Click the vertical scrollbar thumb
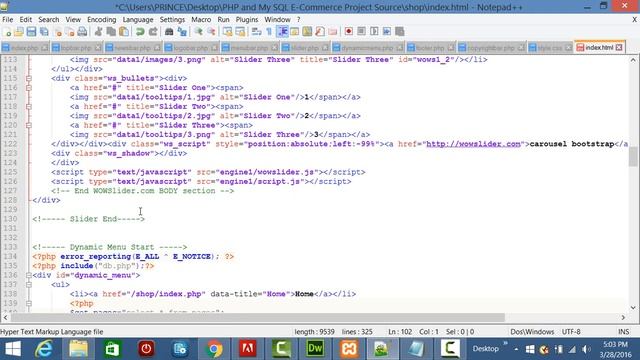The width and height of the screenshot is (640, 360). coord(633,157)
